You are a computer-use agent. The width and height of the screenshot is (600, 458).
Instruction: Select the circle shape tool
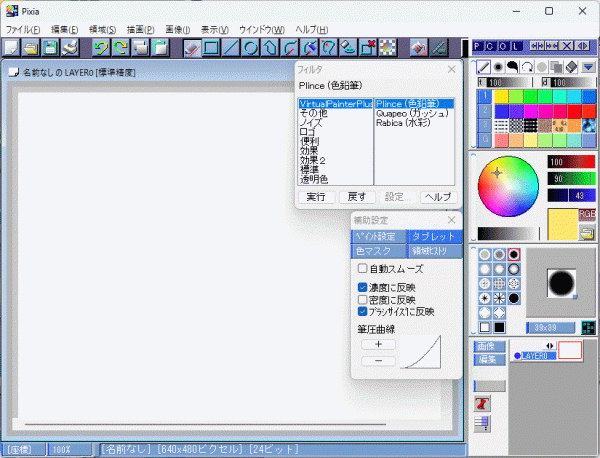pos(251,48)
